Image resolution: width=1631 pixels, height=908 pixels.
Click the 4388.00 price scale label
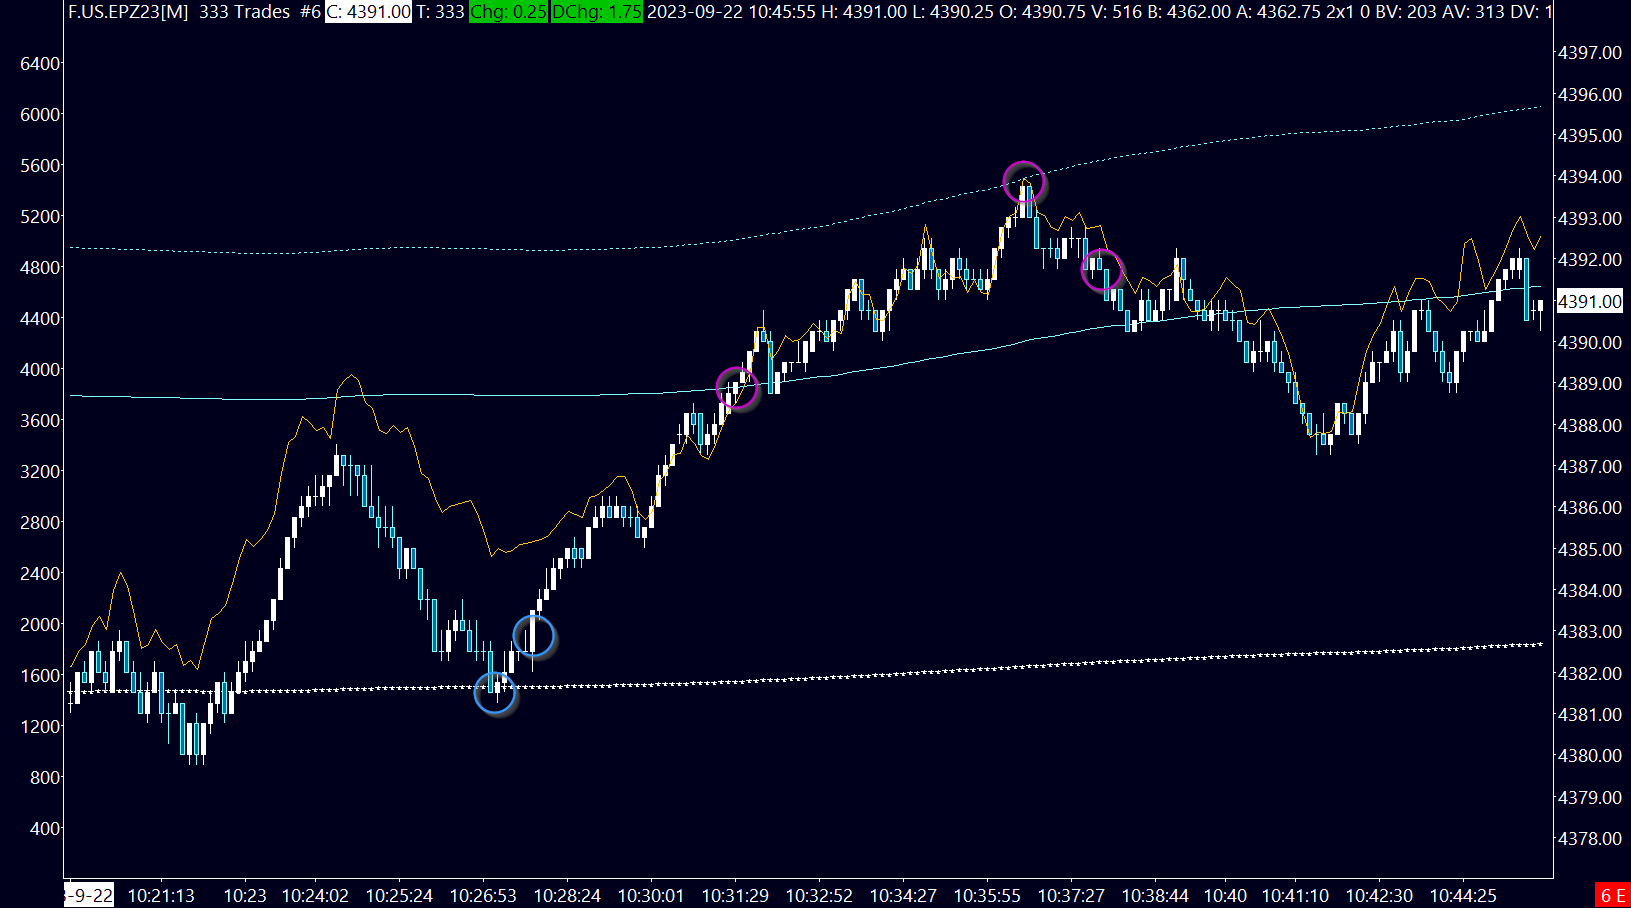(1590, 425)
